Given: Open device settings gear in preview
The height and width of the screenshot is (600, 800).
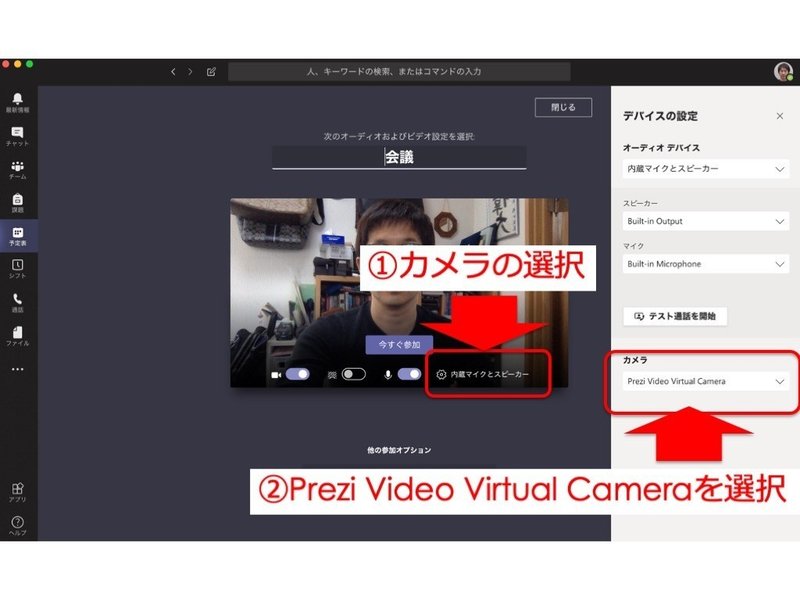Looking at the screenshot, I should [x=441, y=374].
